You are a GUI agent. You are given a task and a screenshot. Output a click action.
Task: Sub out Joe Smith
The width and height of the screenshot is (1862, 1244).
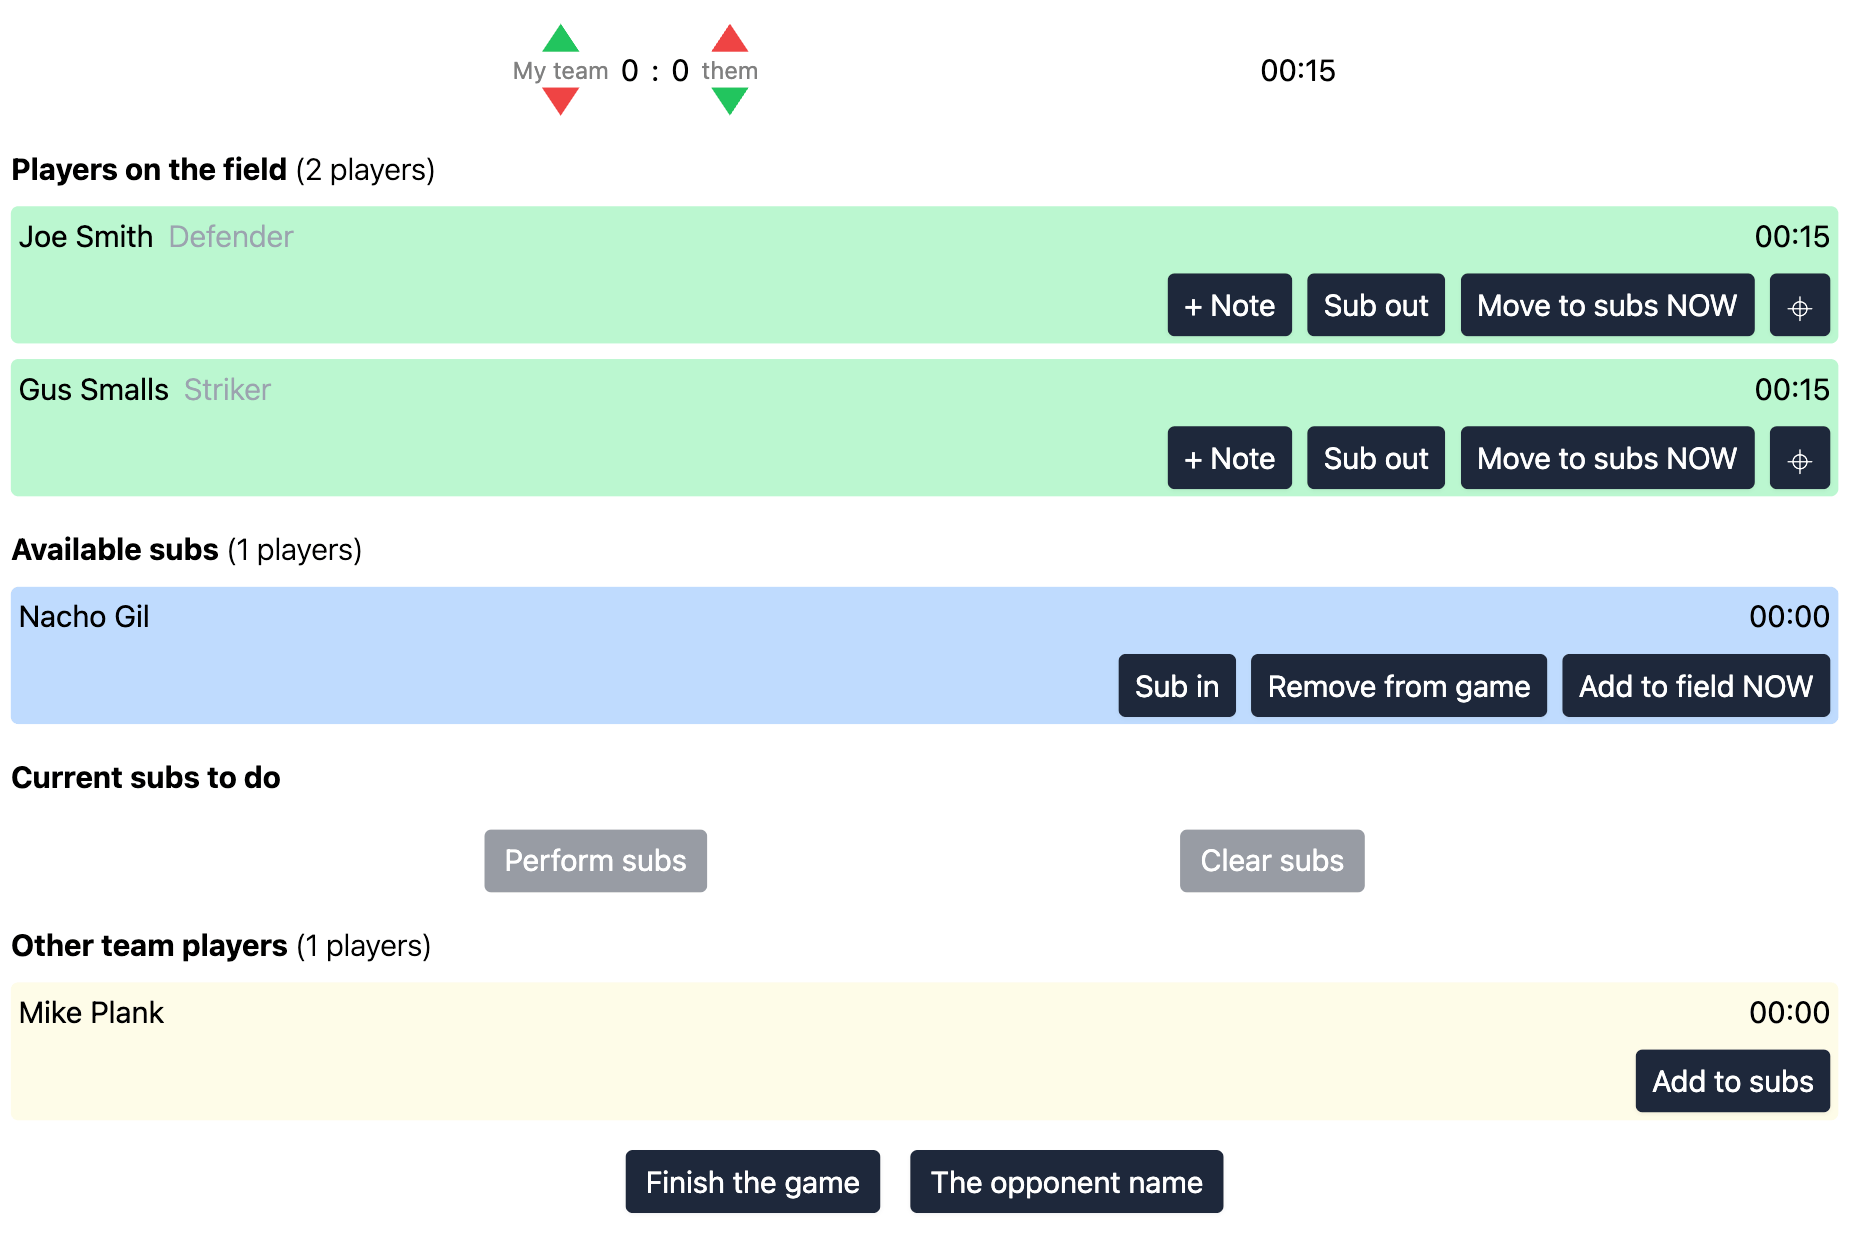click(1375, 306)
